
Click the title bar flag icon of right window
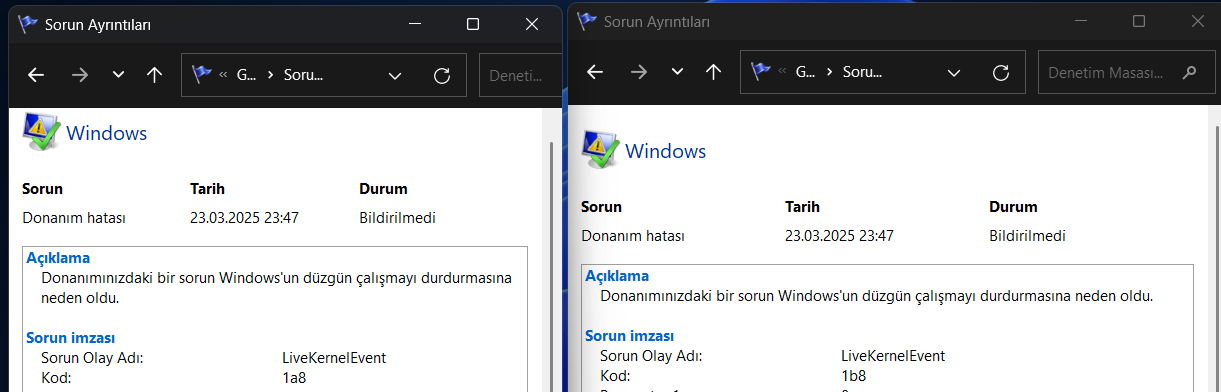(x=587, y=20)
